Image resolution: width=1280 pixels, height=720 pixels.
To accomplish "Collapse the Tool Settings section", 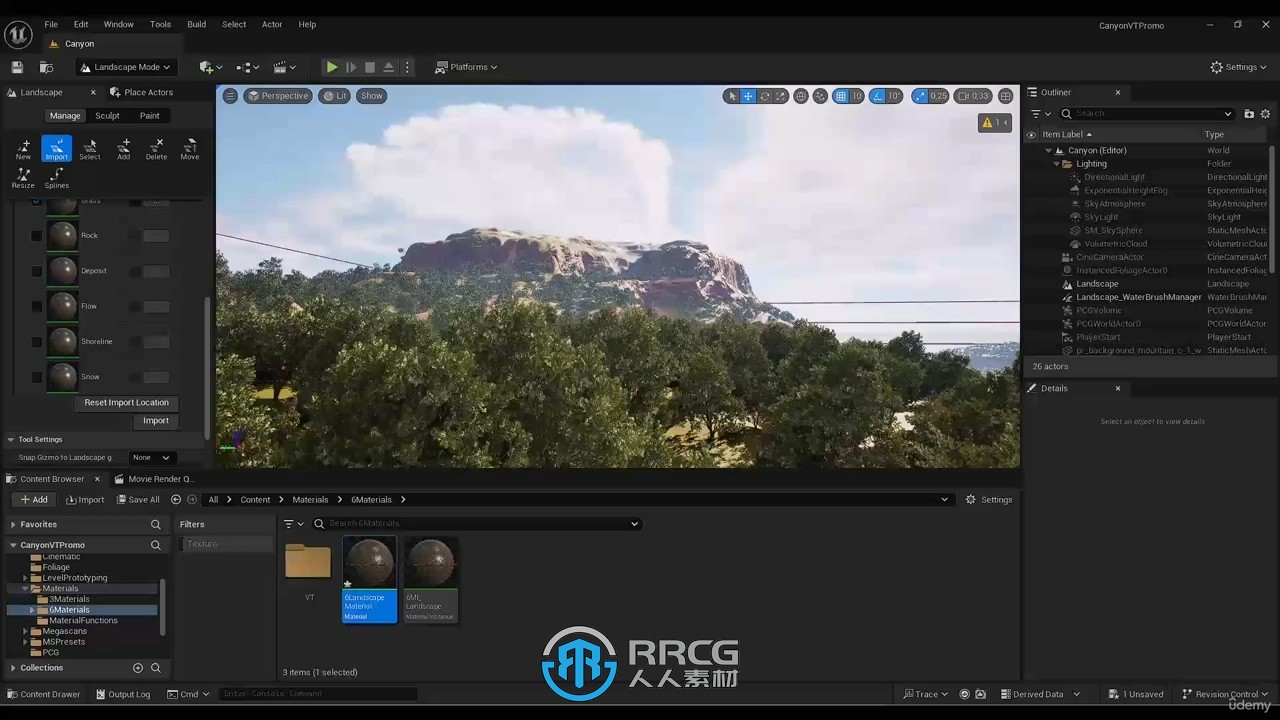I will (11, 439).
